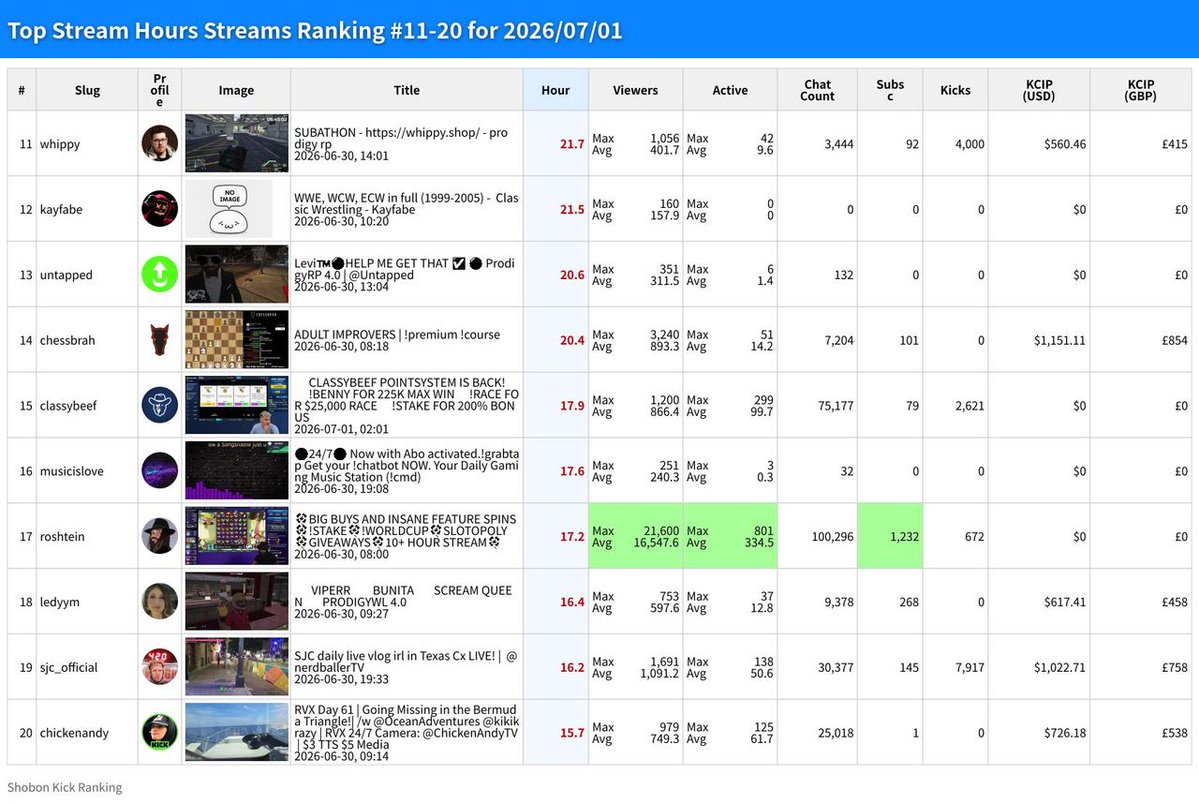Select chessbrah's $1,151.11 KCIP value
The width and height of the screenshot is (1199, 804).
pos(1059,340)
